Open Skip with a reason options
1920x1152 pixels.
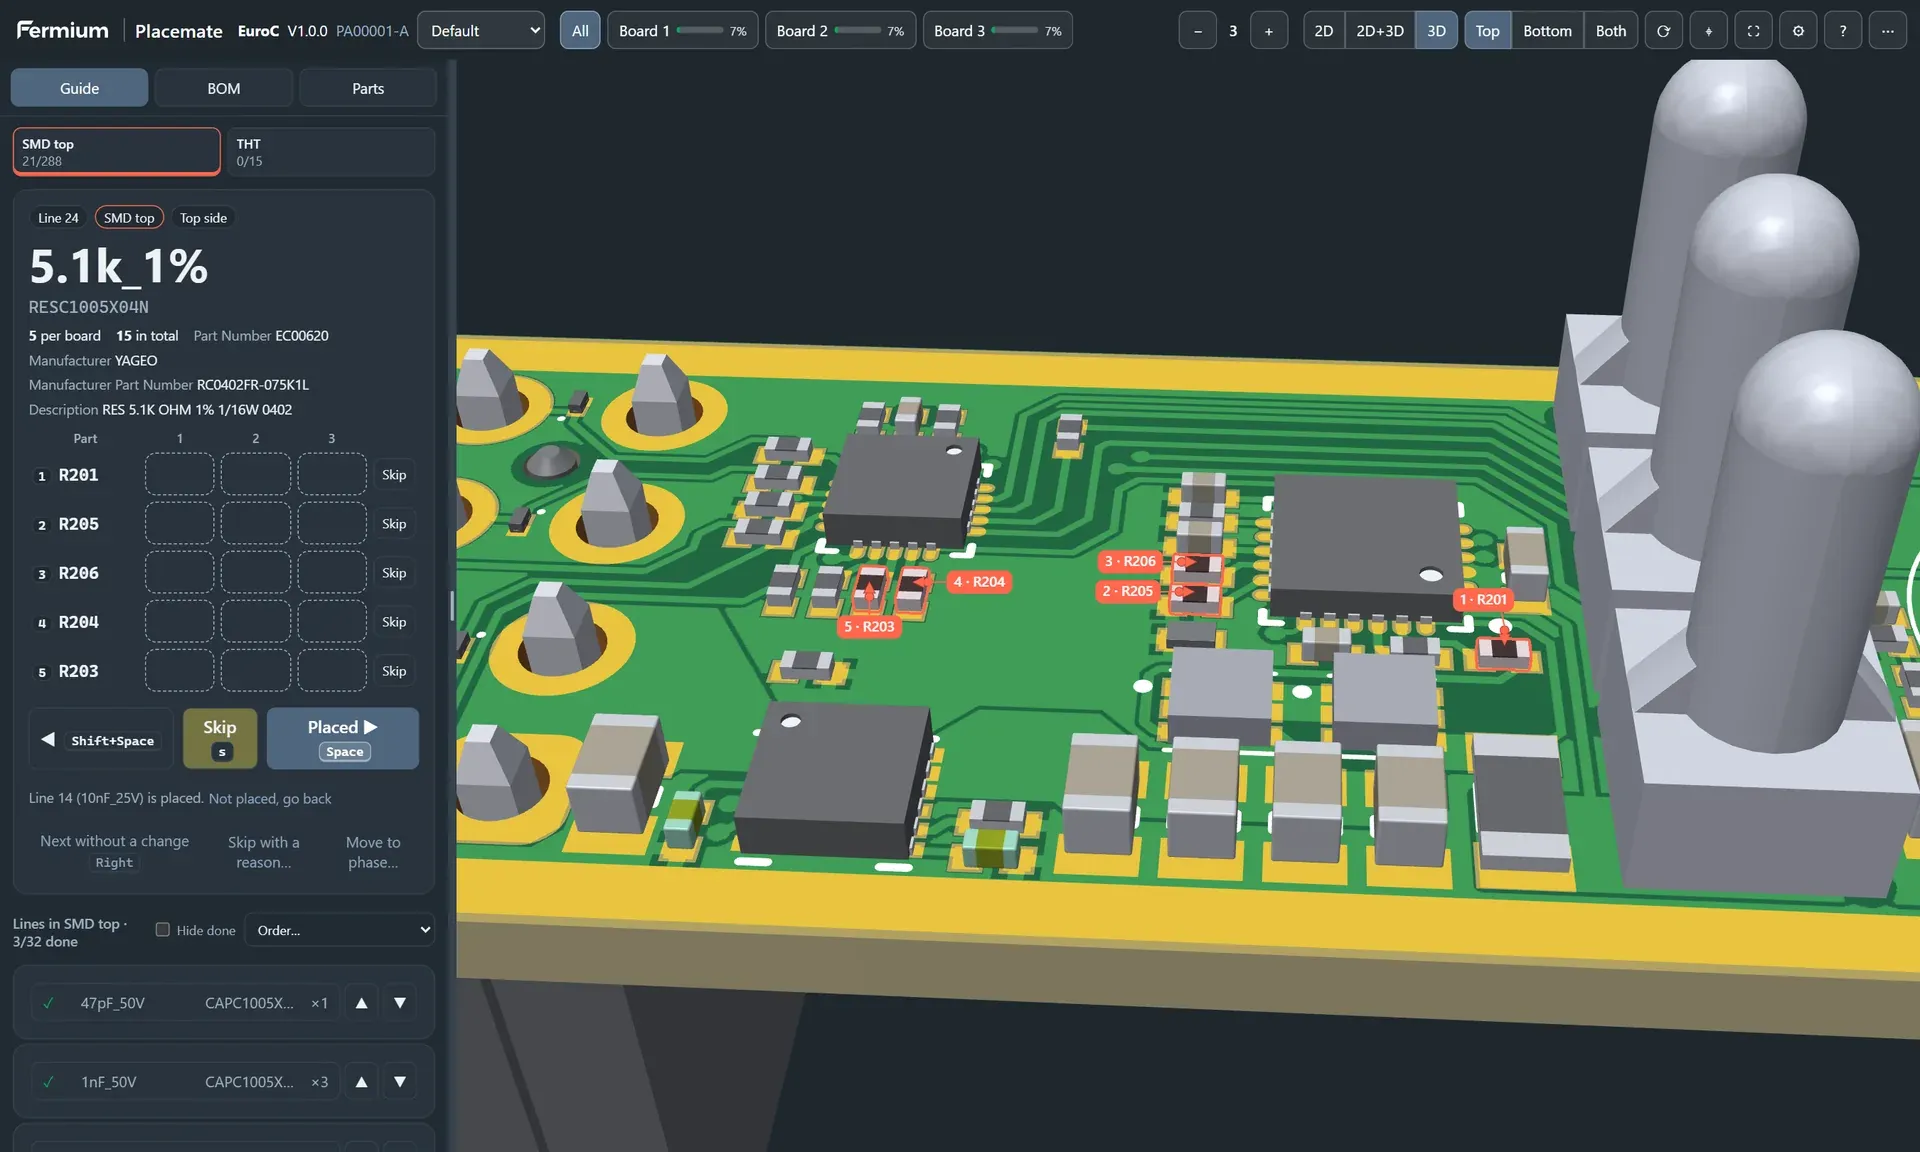(x=264, y=852)
